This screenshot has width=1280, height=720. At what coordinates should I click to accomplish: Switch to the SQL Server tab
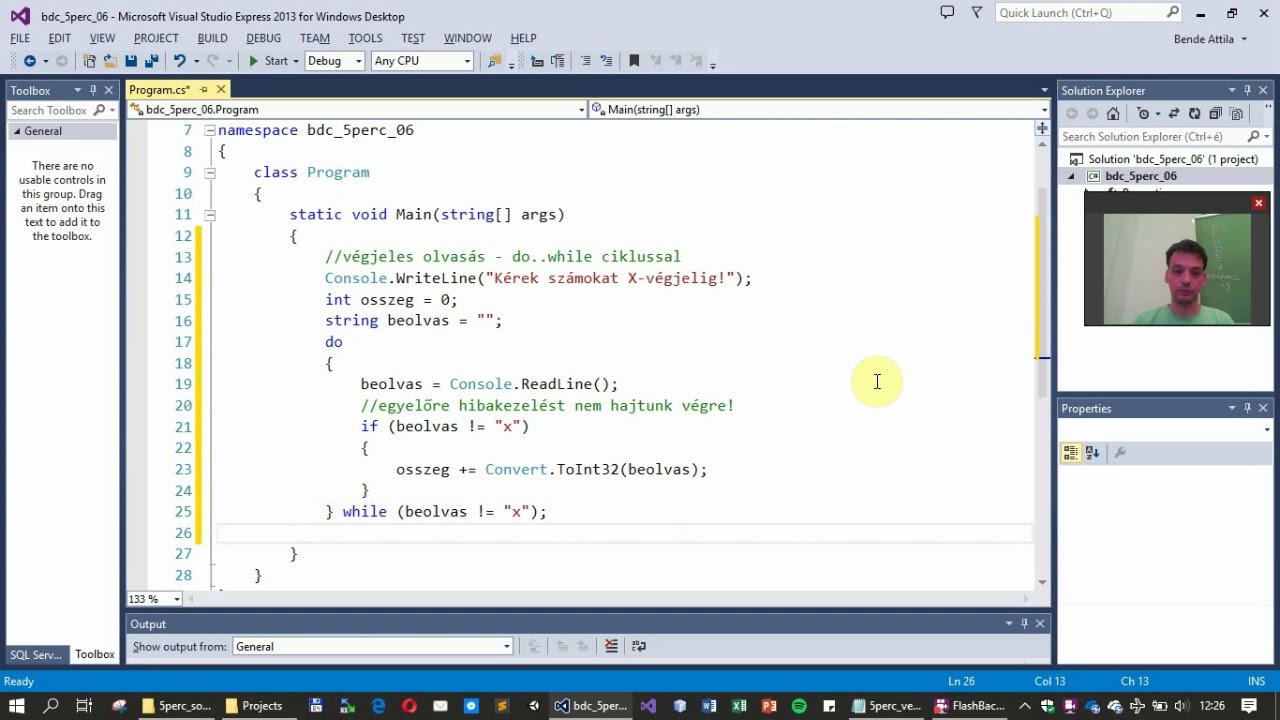click(x=36, y=655)
